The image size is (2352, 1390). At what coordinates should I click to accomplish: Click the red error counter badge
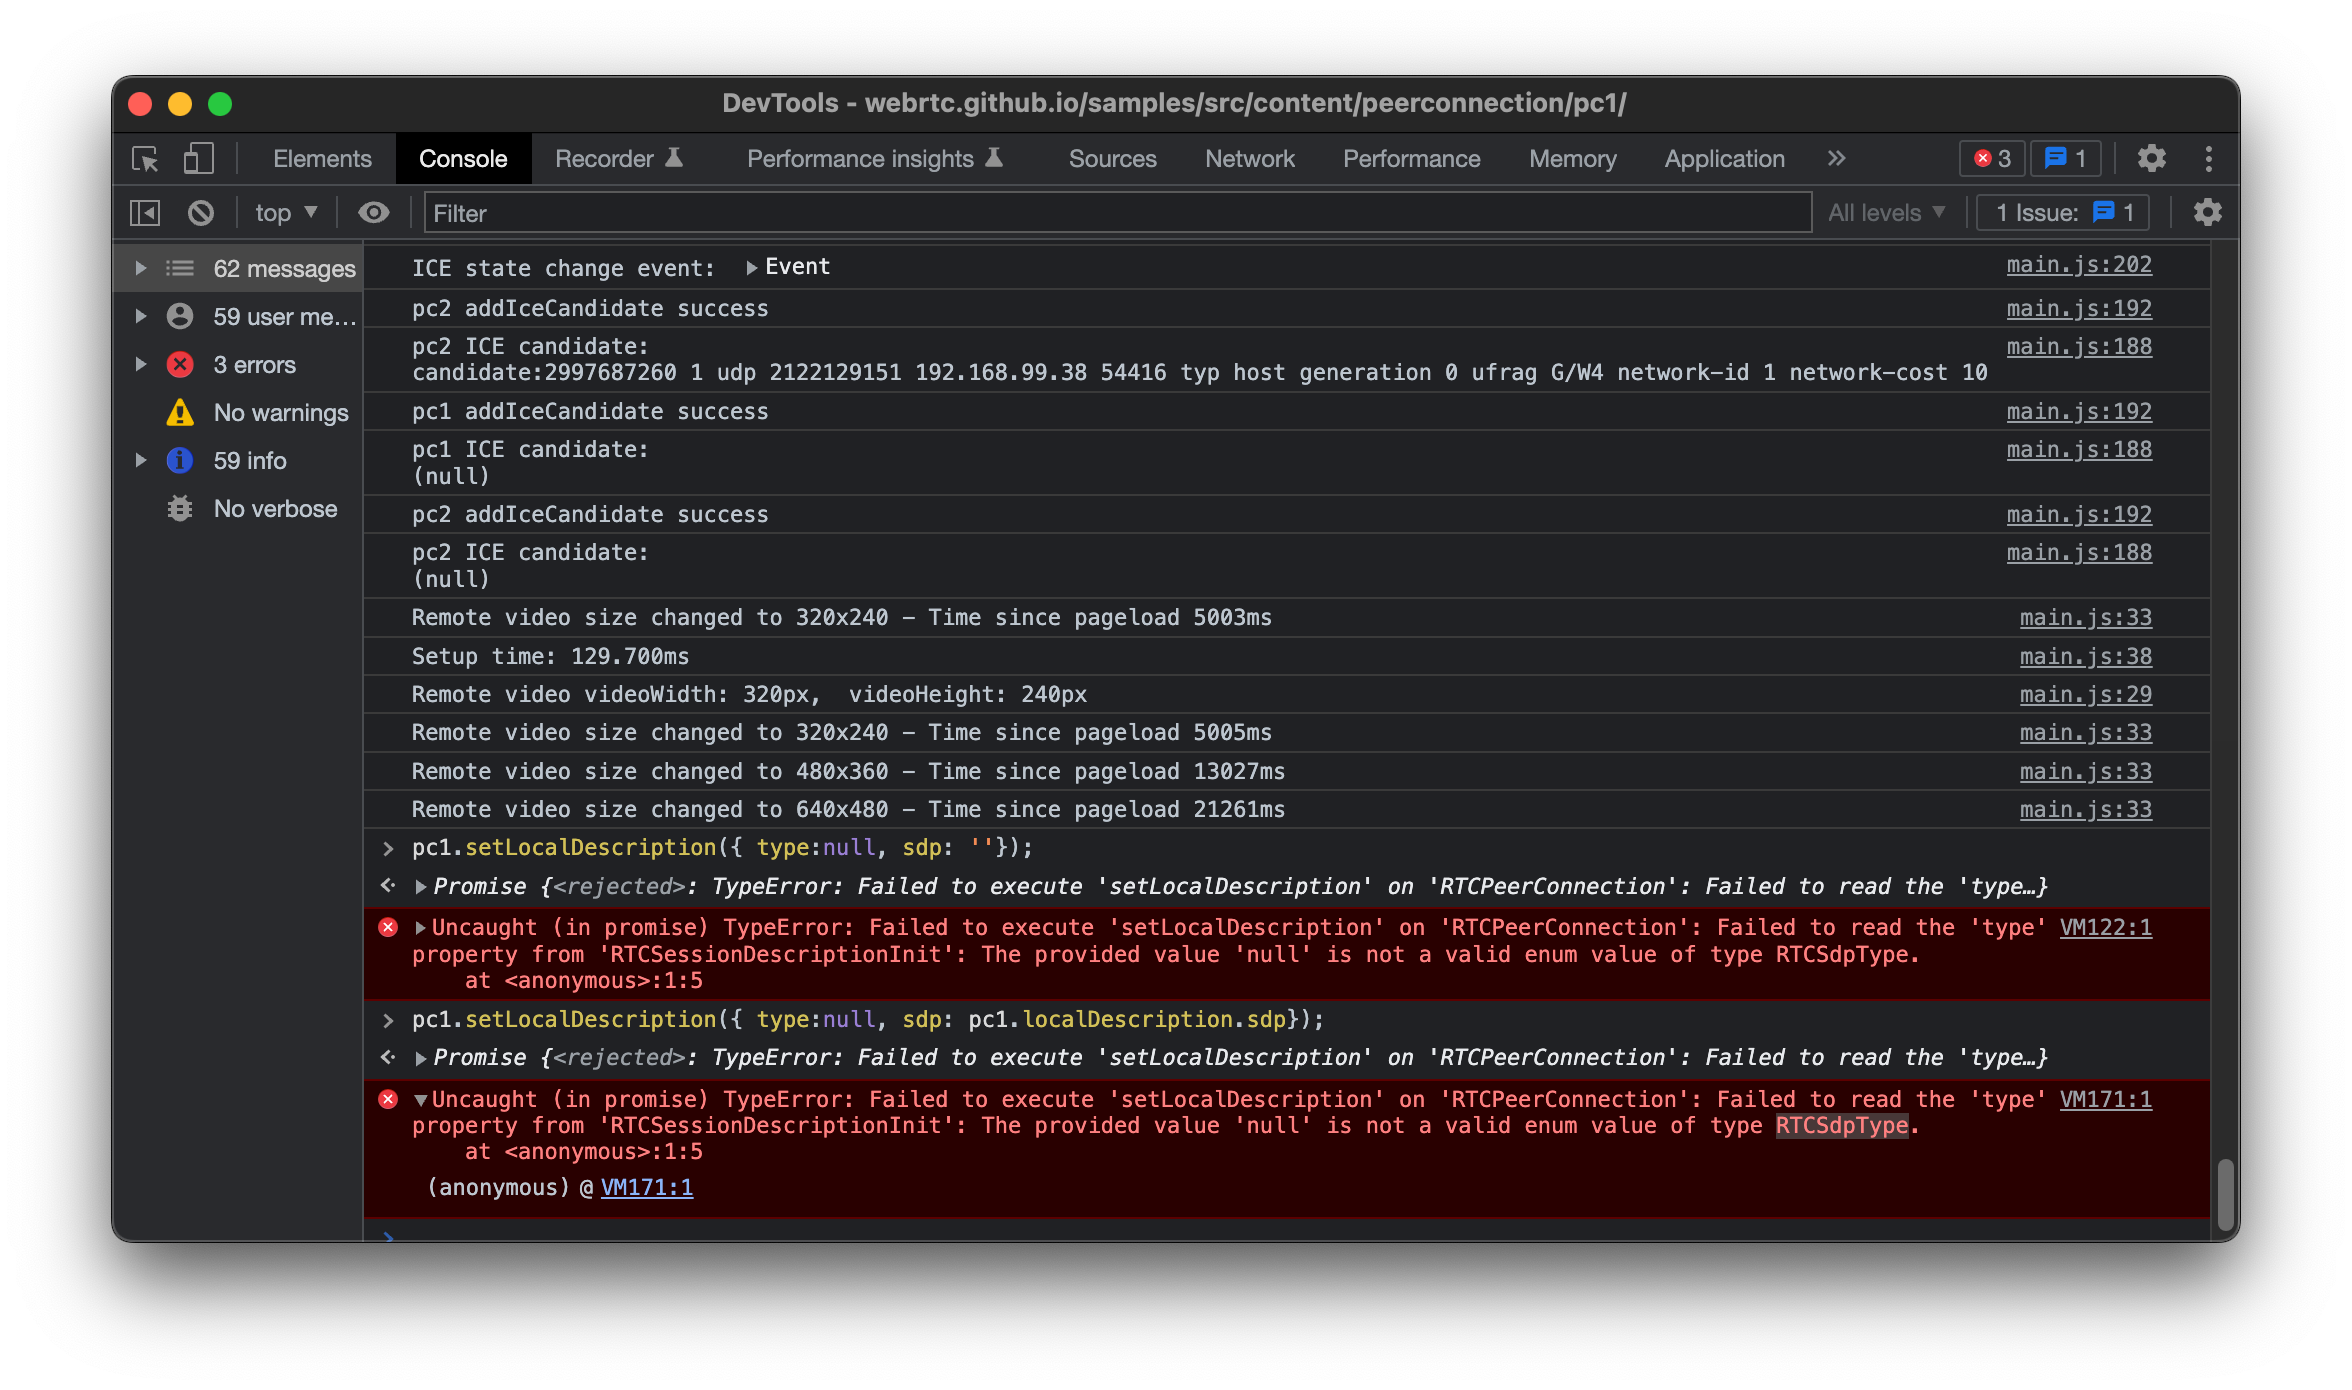tap(1991, 158)
